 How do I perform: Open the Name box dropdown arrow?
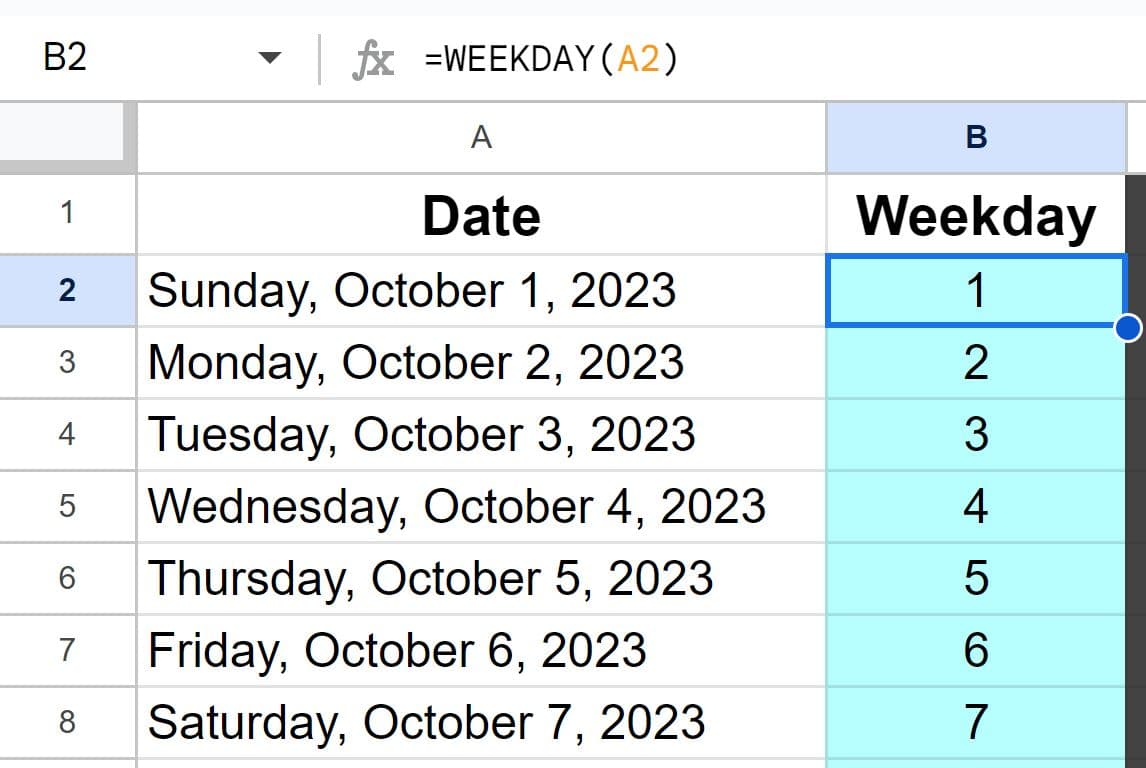coord(270,58)
